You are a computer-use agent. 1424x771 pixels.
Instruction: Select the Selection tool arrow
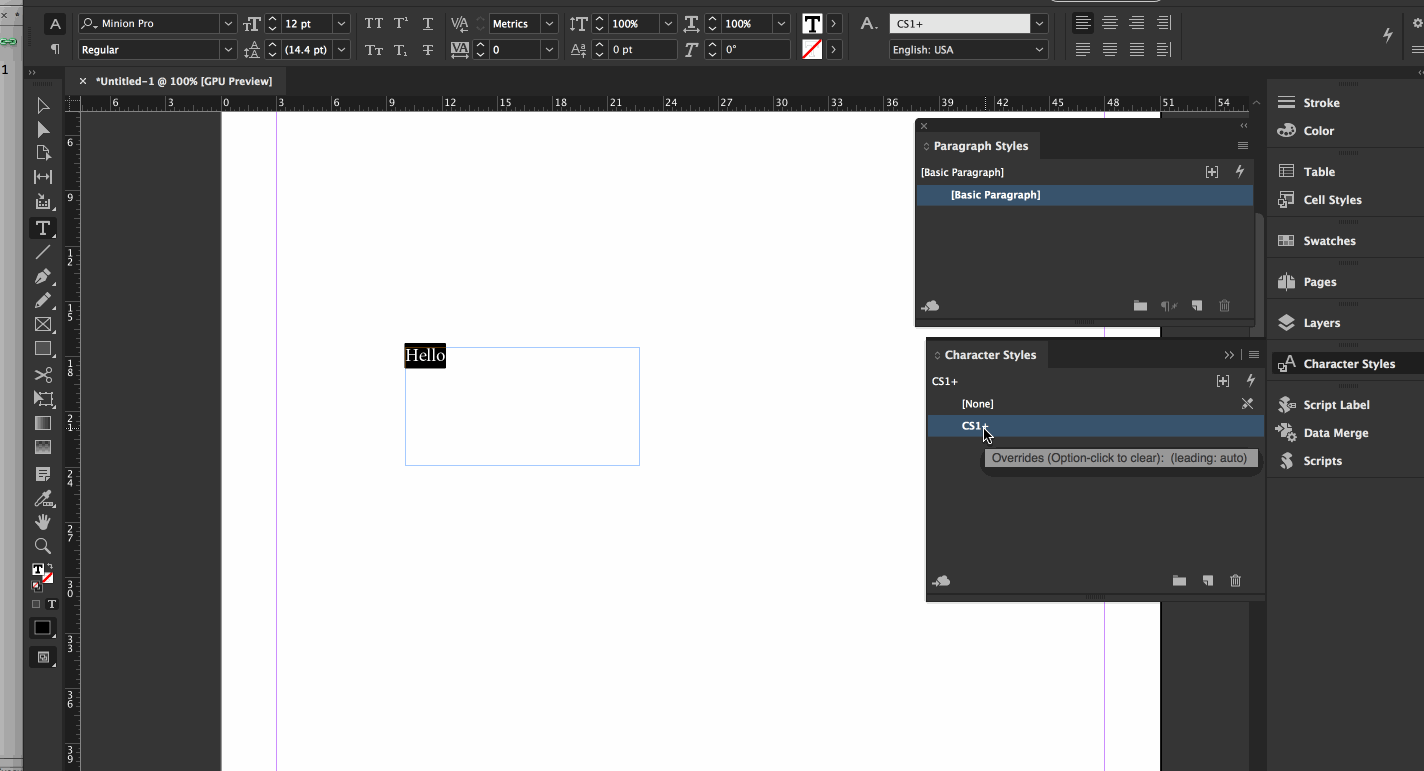point(43,105)
